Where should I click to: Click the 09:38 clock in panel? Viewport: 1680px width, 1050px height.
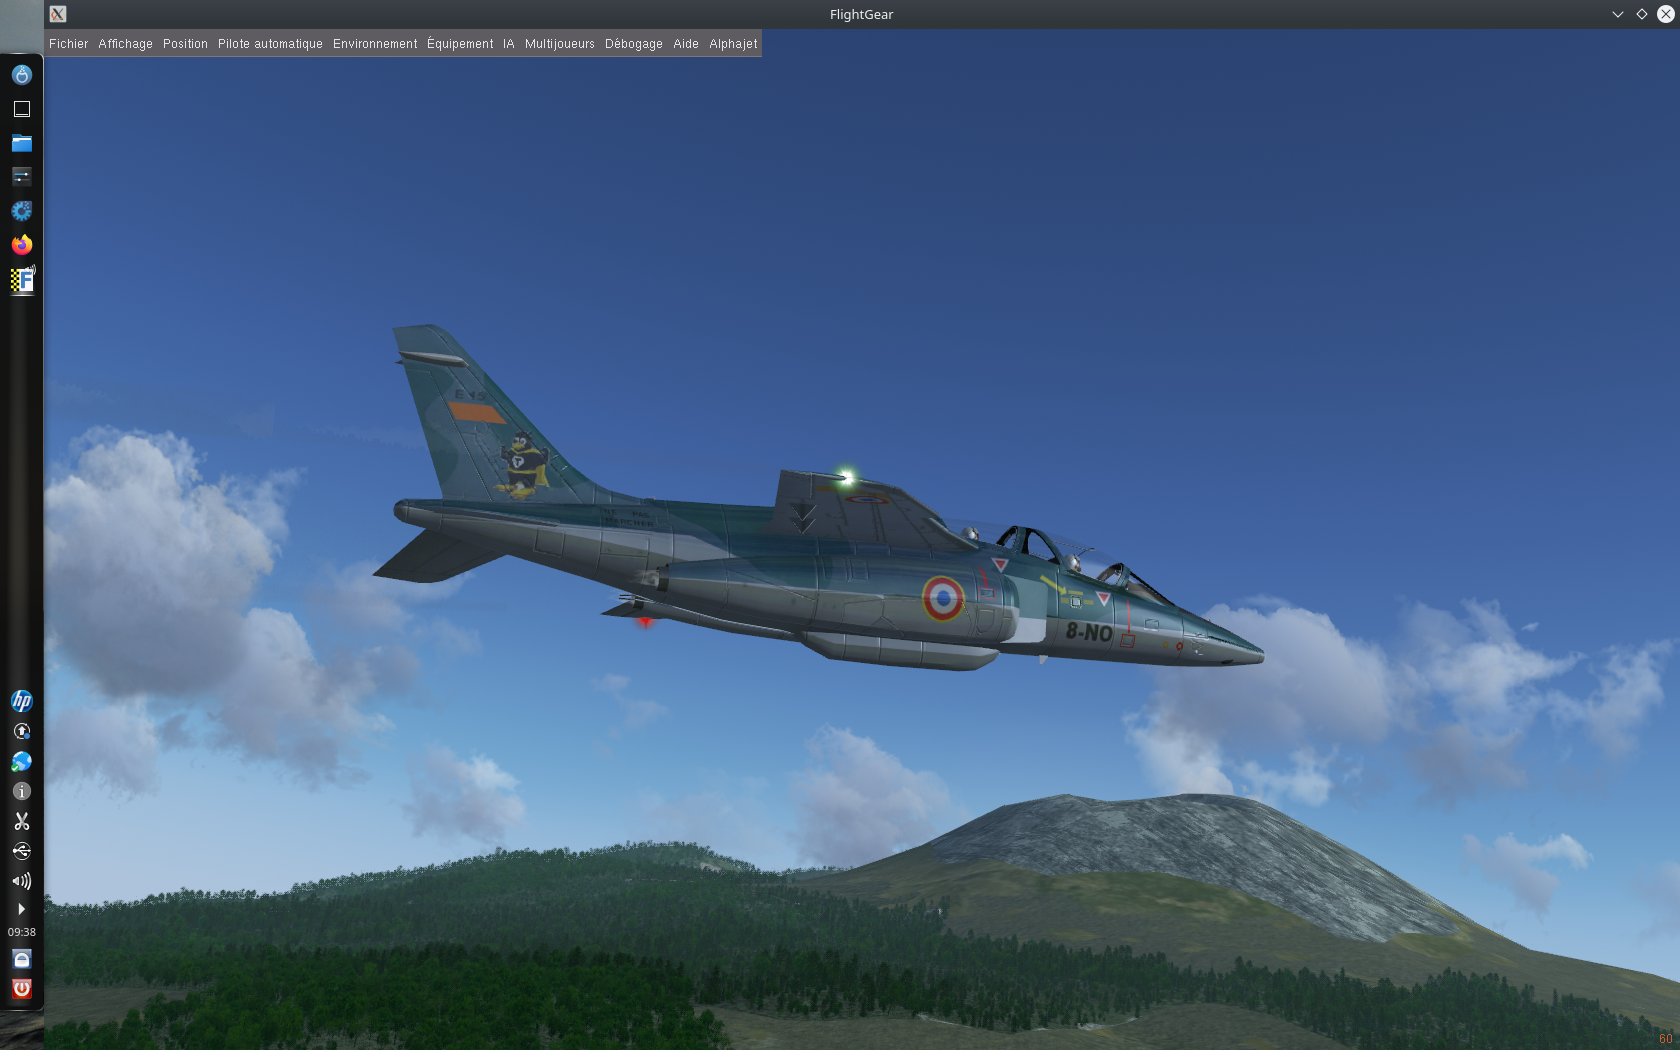point(21,932)
